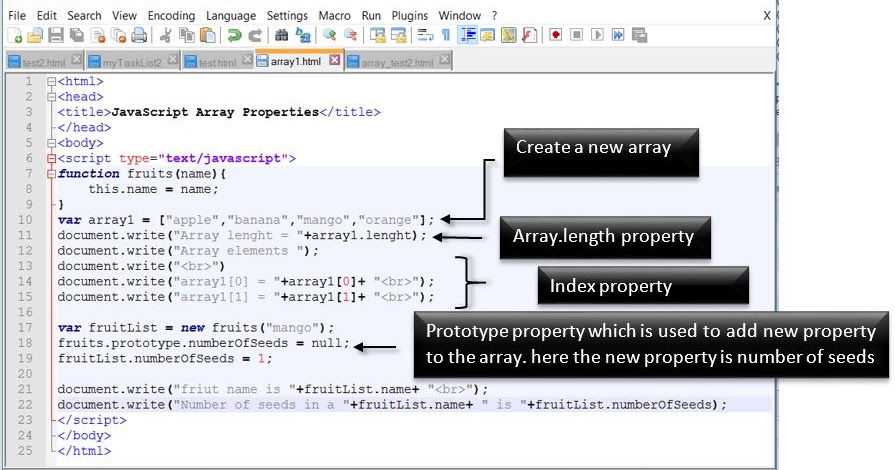Collapse the <script> fold on line 6
Viewport: 895px width, 470px height.
pos(51,159)
